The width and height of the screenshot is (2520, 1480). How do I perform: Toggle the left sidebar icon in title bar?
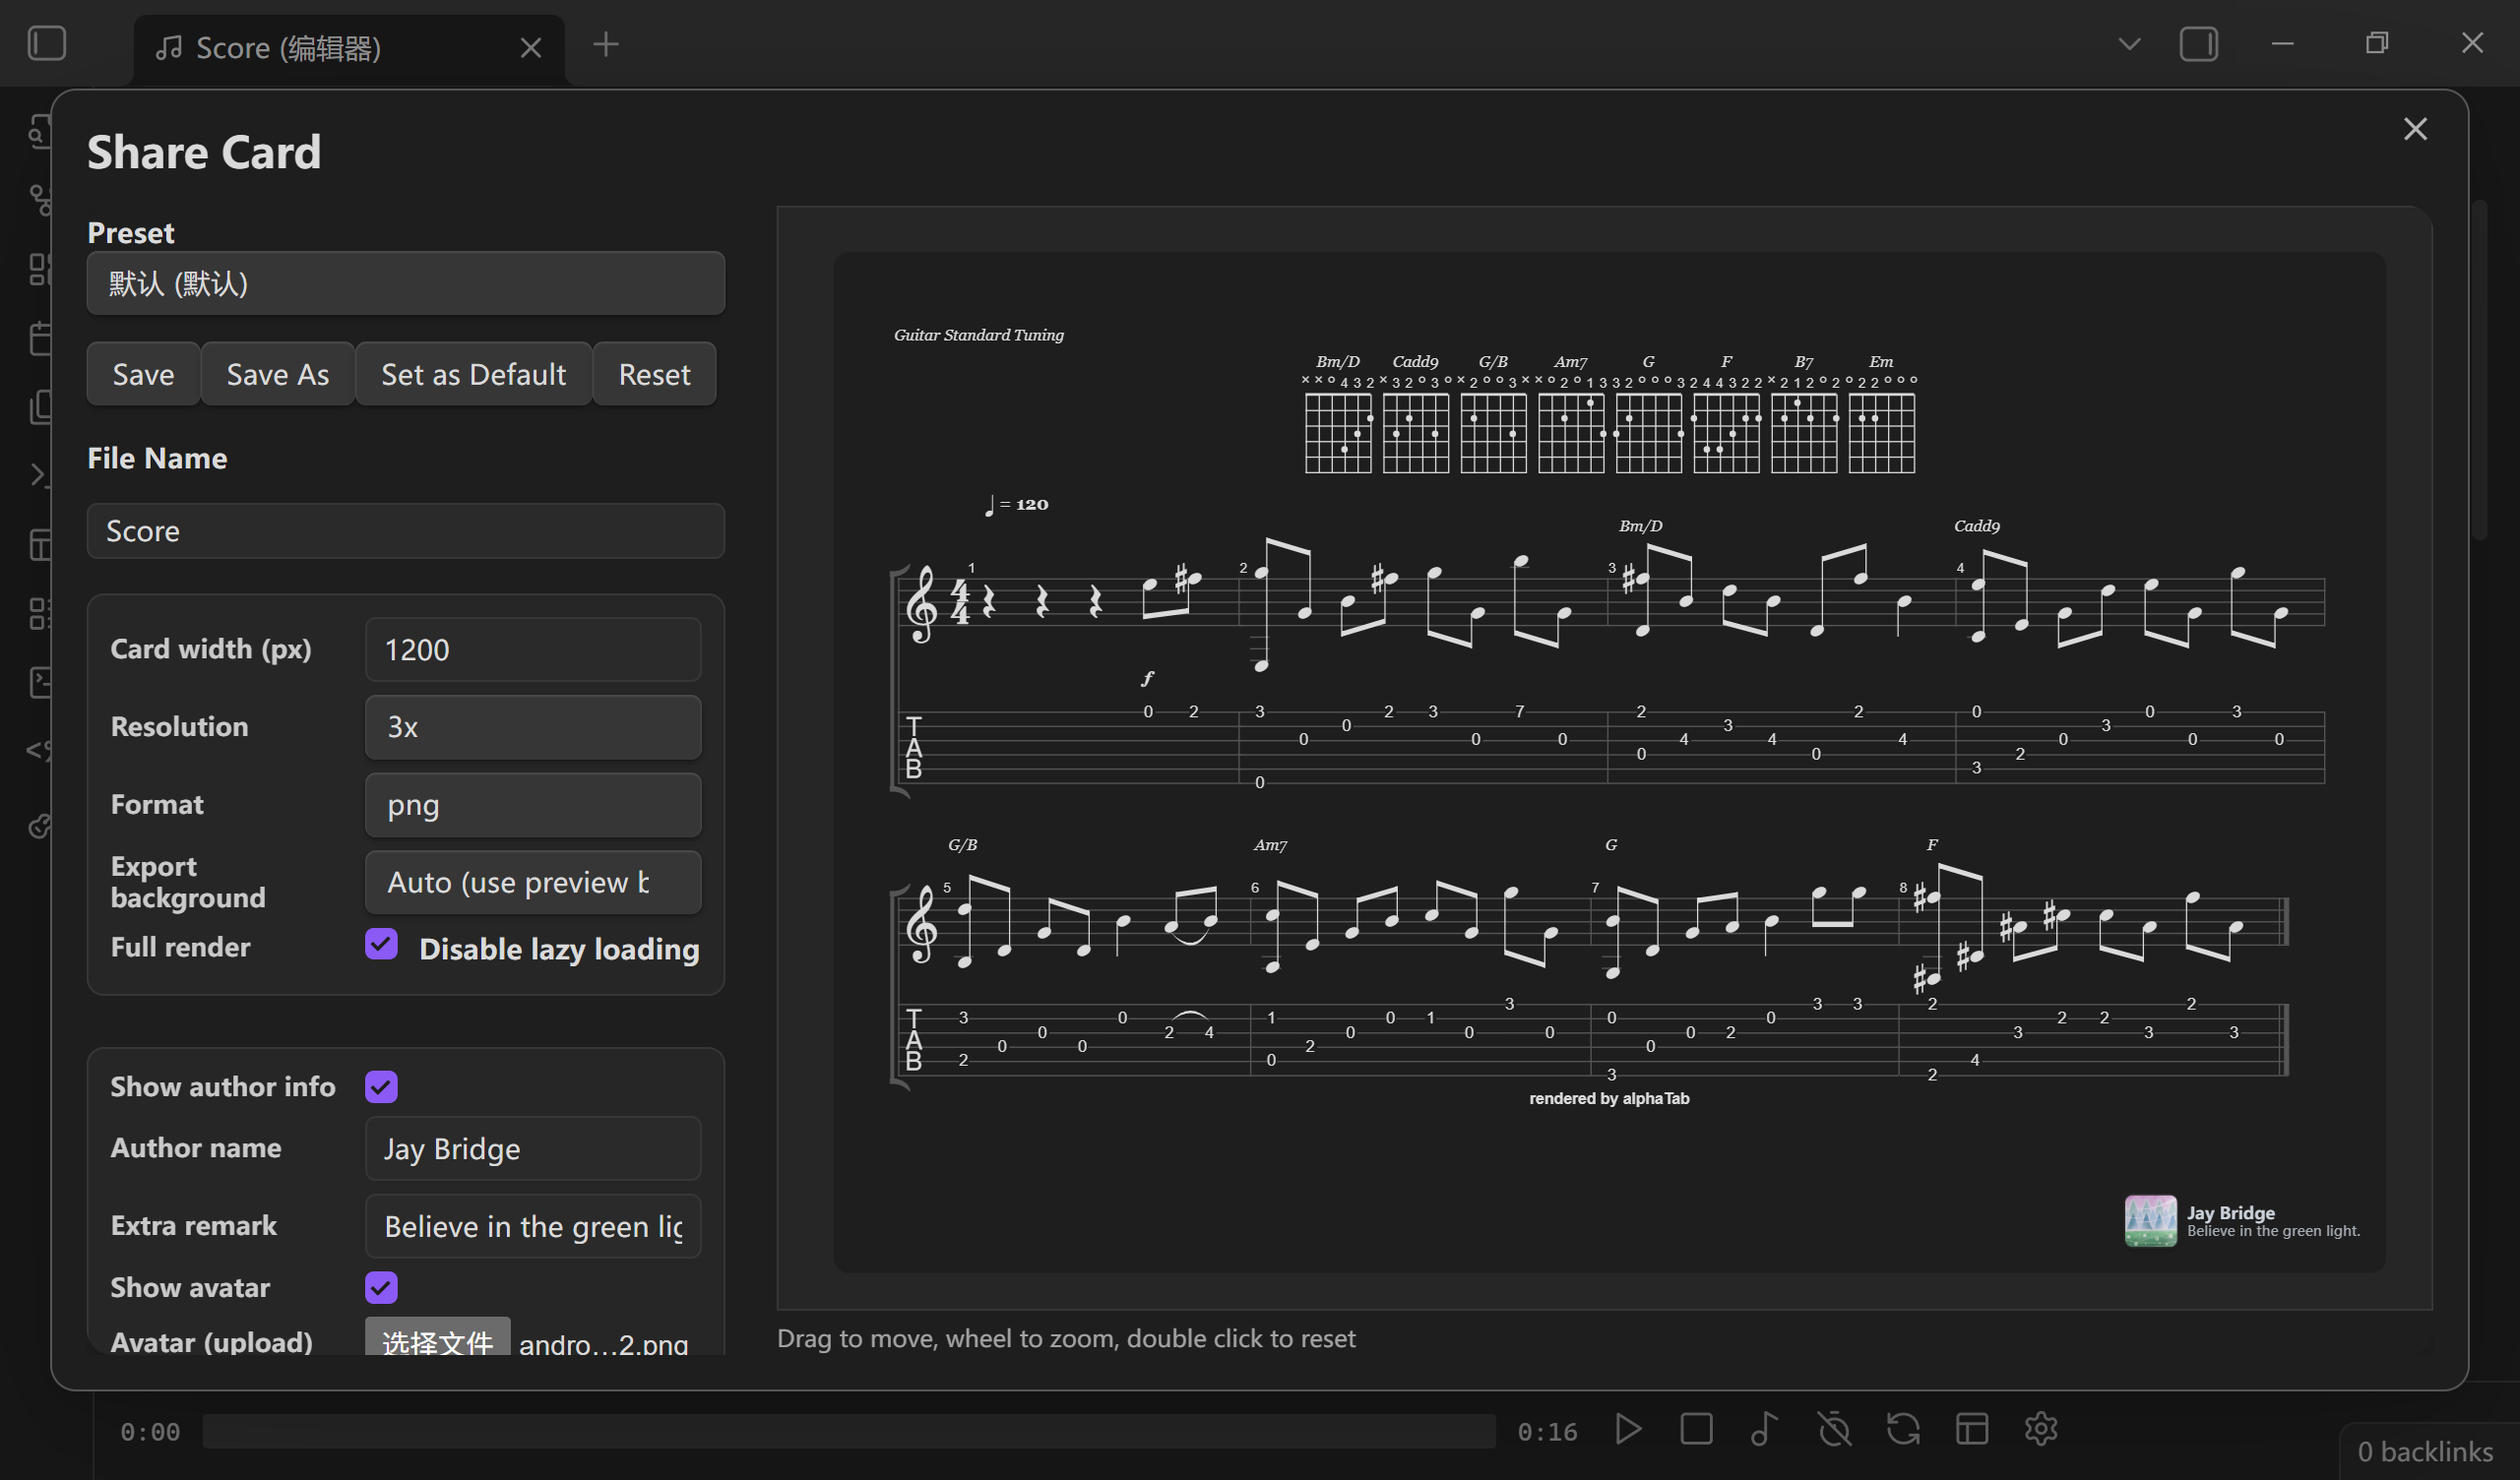point(47,44)
